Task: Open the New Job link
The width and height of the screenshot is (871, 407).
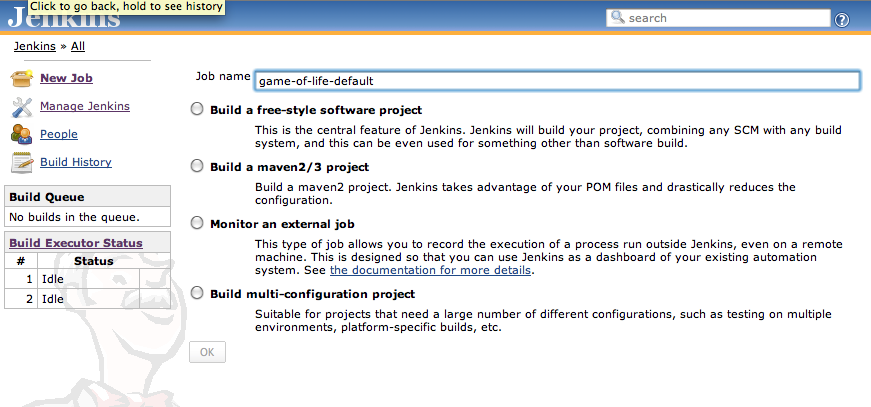Action: pyautogui.click(x=66, y=78)
